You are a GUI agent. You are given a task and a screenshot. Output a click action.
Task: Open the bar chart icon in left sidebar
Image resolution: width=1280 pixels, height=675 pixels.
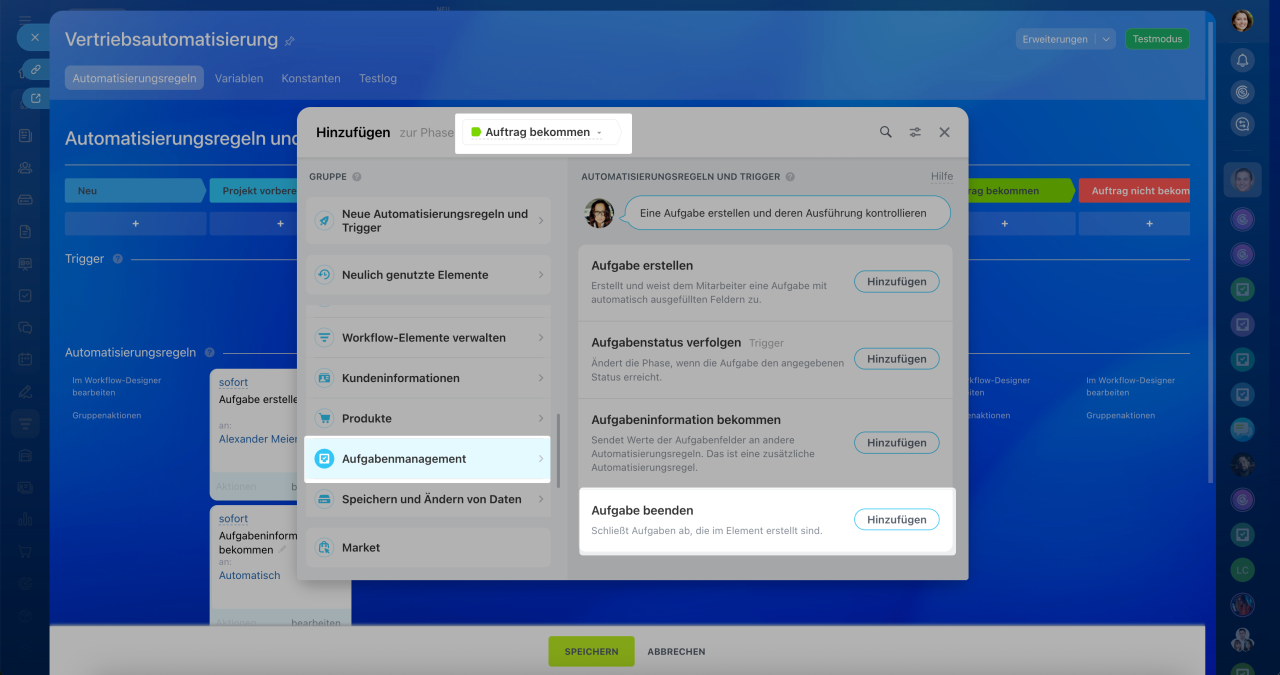[x=25, y=519]
